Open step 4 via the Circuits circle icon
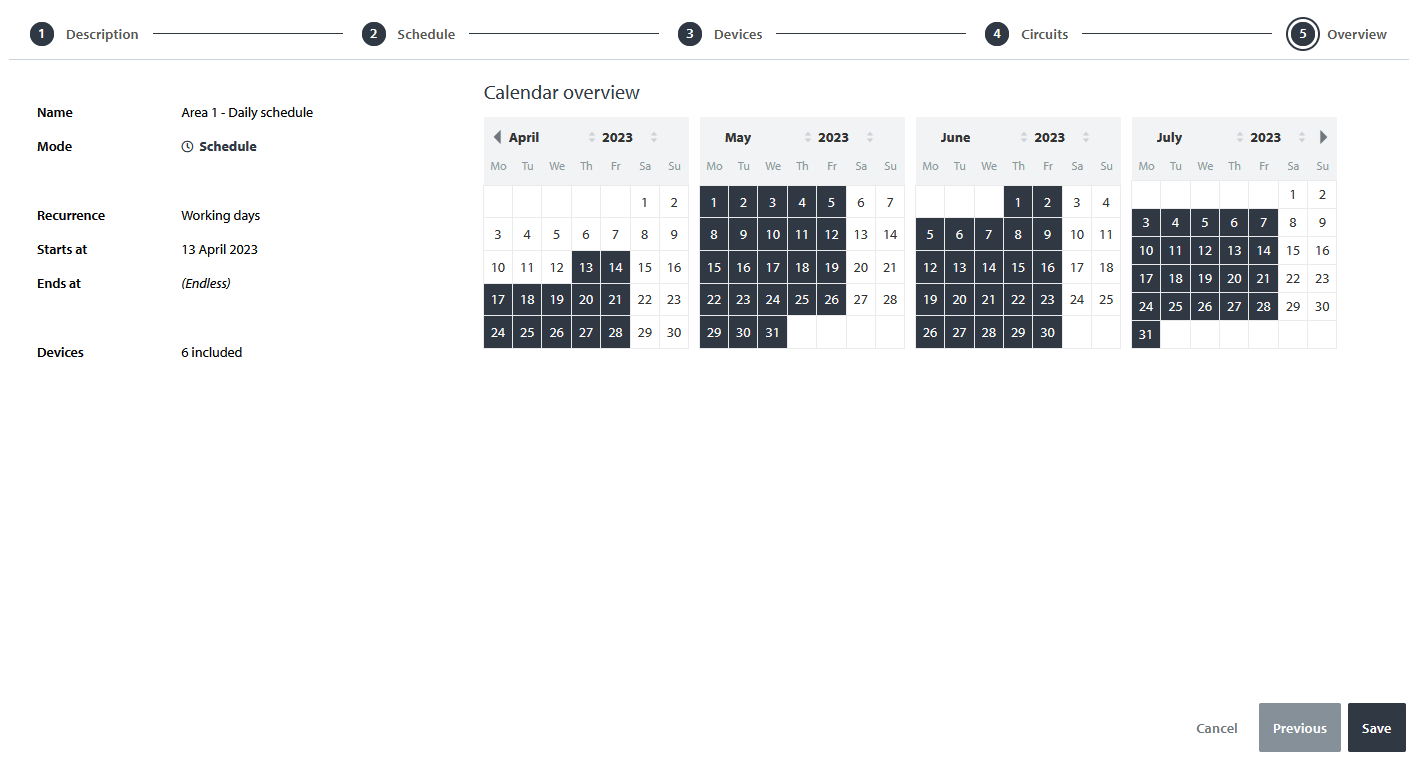This screenshot has width=1418, height=761. click(997, 33)
